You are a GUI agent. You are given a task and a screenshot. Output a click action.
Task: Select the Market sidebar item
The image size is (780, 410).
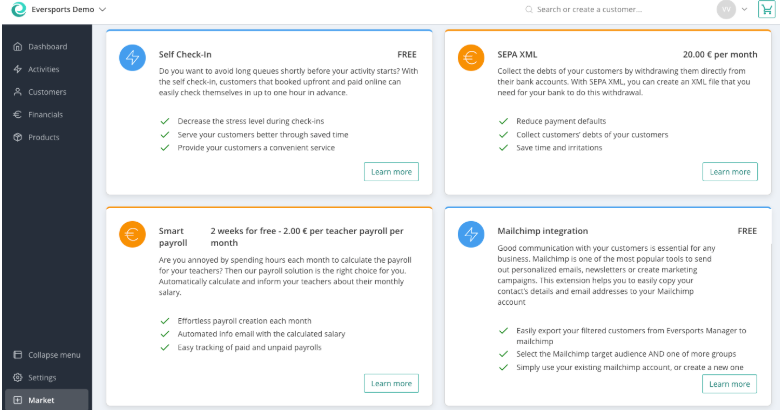pos(47,400)
